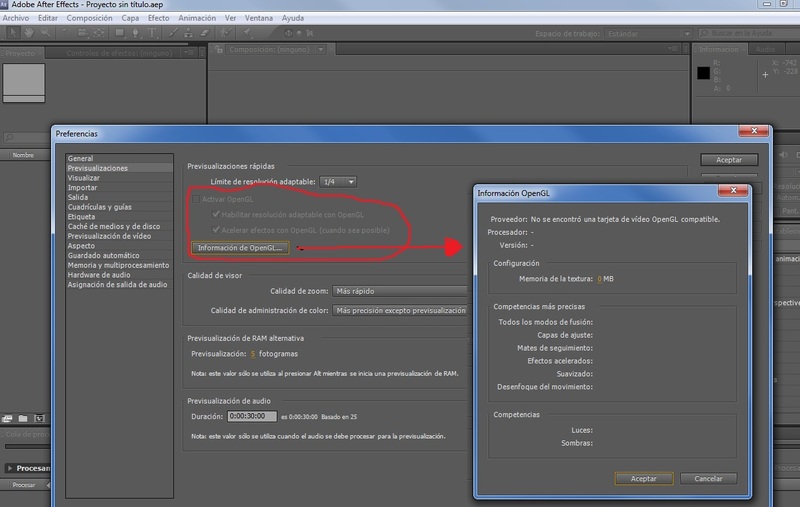This screenshot has height=507, width=800.
Task: Click the Cola de procesamiento progress bar
Action: (28, 446)
